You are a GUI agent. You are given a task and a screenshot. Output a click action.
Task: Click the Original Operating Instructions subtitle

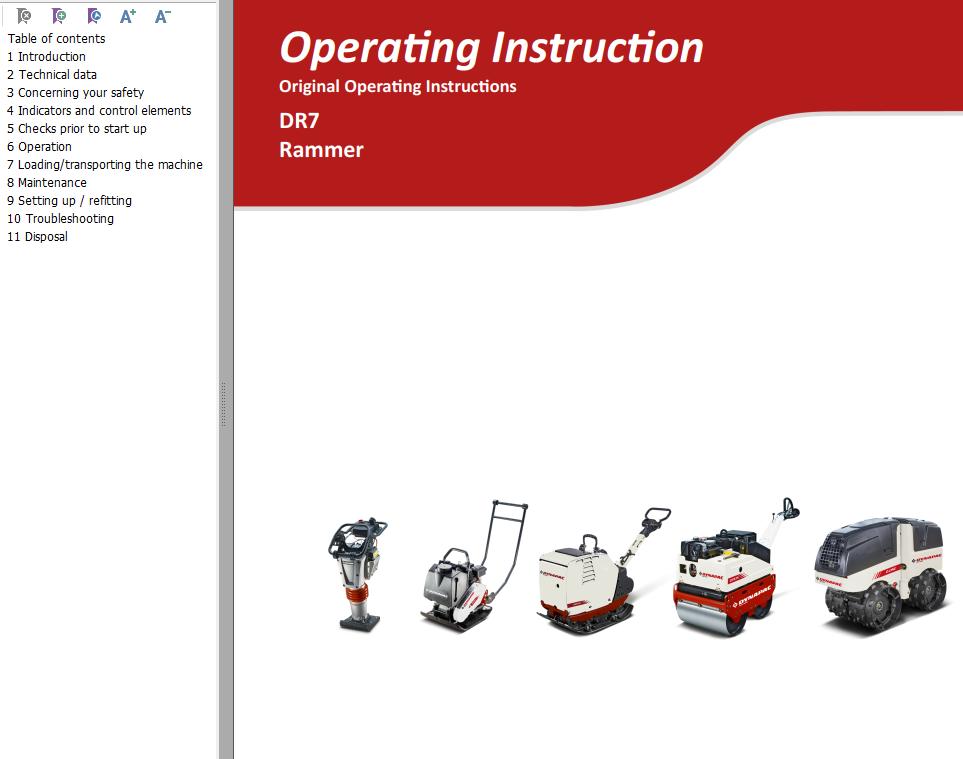click(x=397, y=87)
